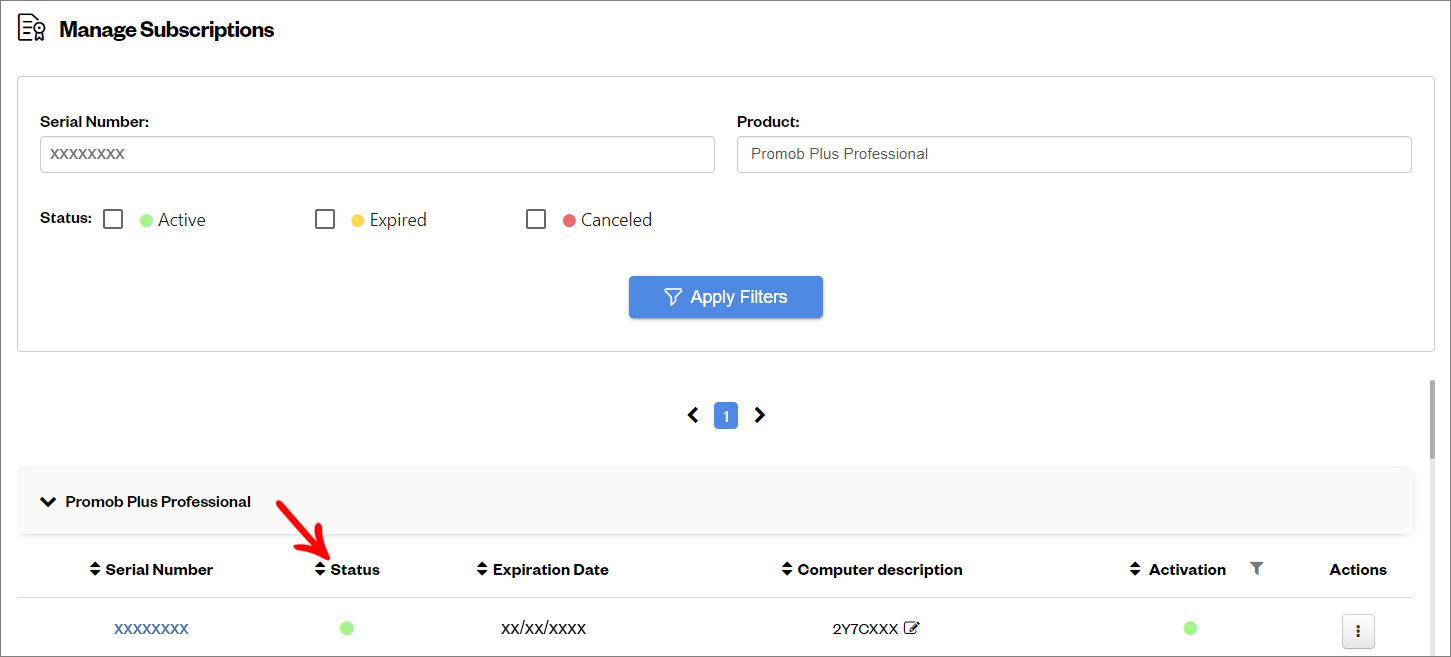Click the Expired filter label
Viewport: 1451px width, 657px height.
click(398, 220)
